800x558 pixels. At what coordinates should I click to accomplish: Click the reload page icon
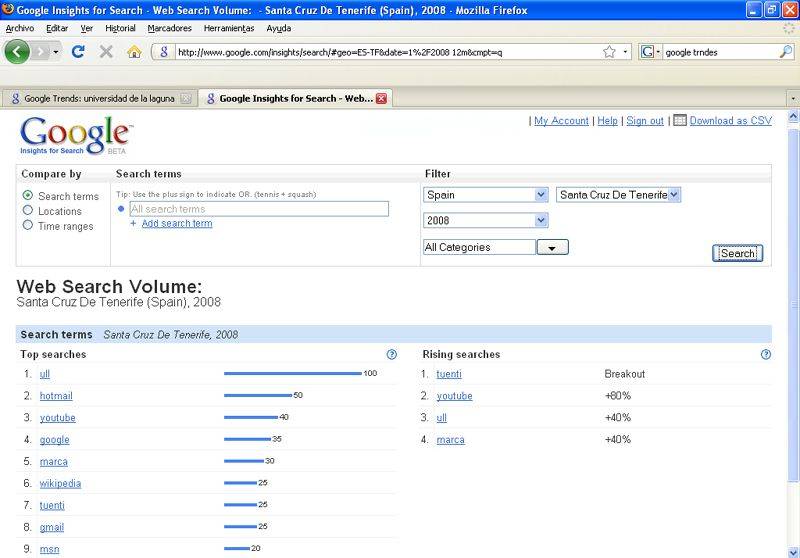pyautogui.click(x=78, y=51)
